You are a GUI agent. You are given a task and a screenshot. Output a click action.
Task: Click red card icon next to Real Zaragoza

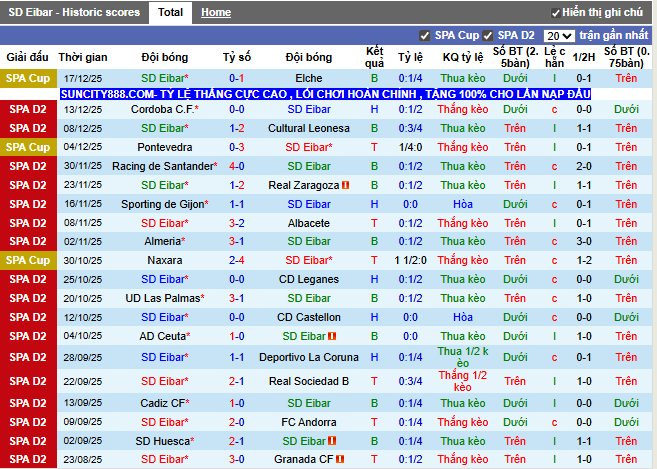click(x=346, y=185)
